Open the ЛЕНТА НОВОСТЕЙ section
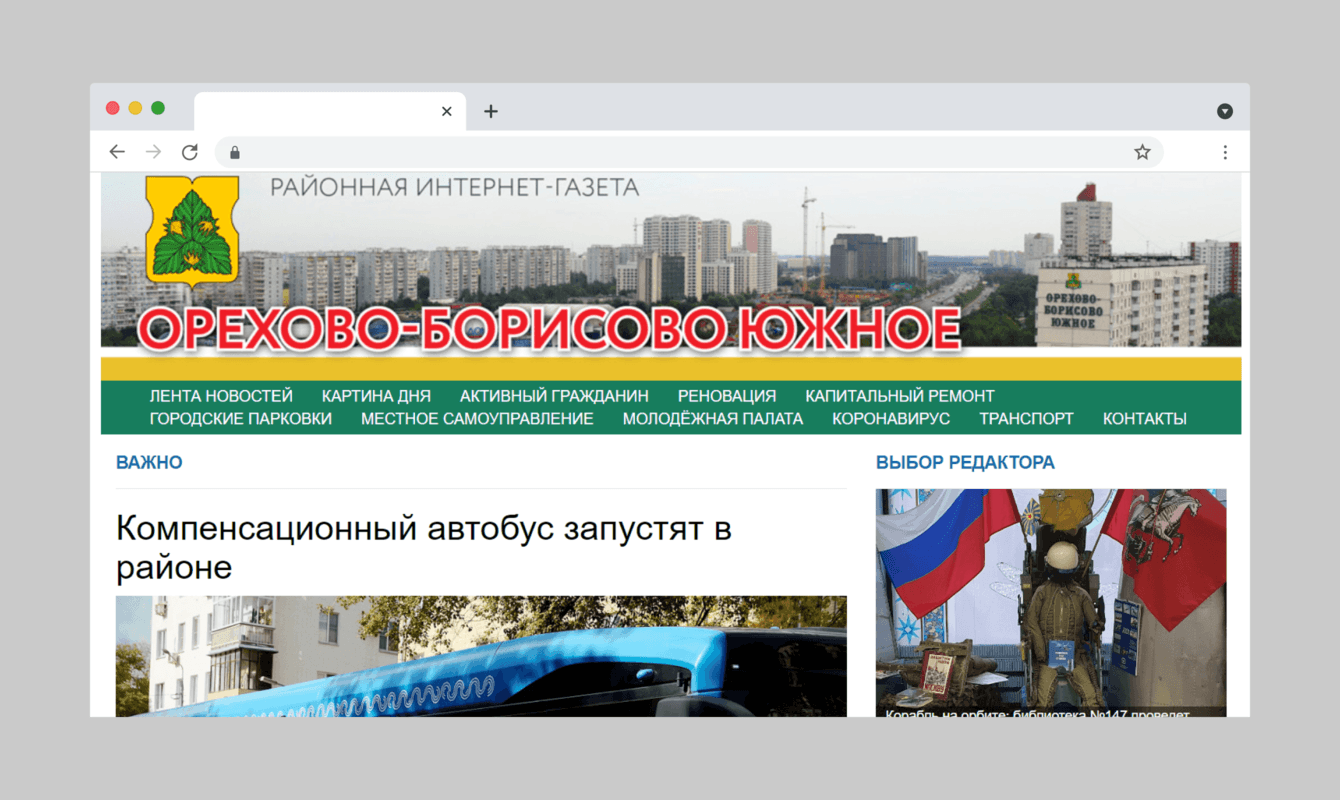The image size is (1340, 800). tap(220, 395)
